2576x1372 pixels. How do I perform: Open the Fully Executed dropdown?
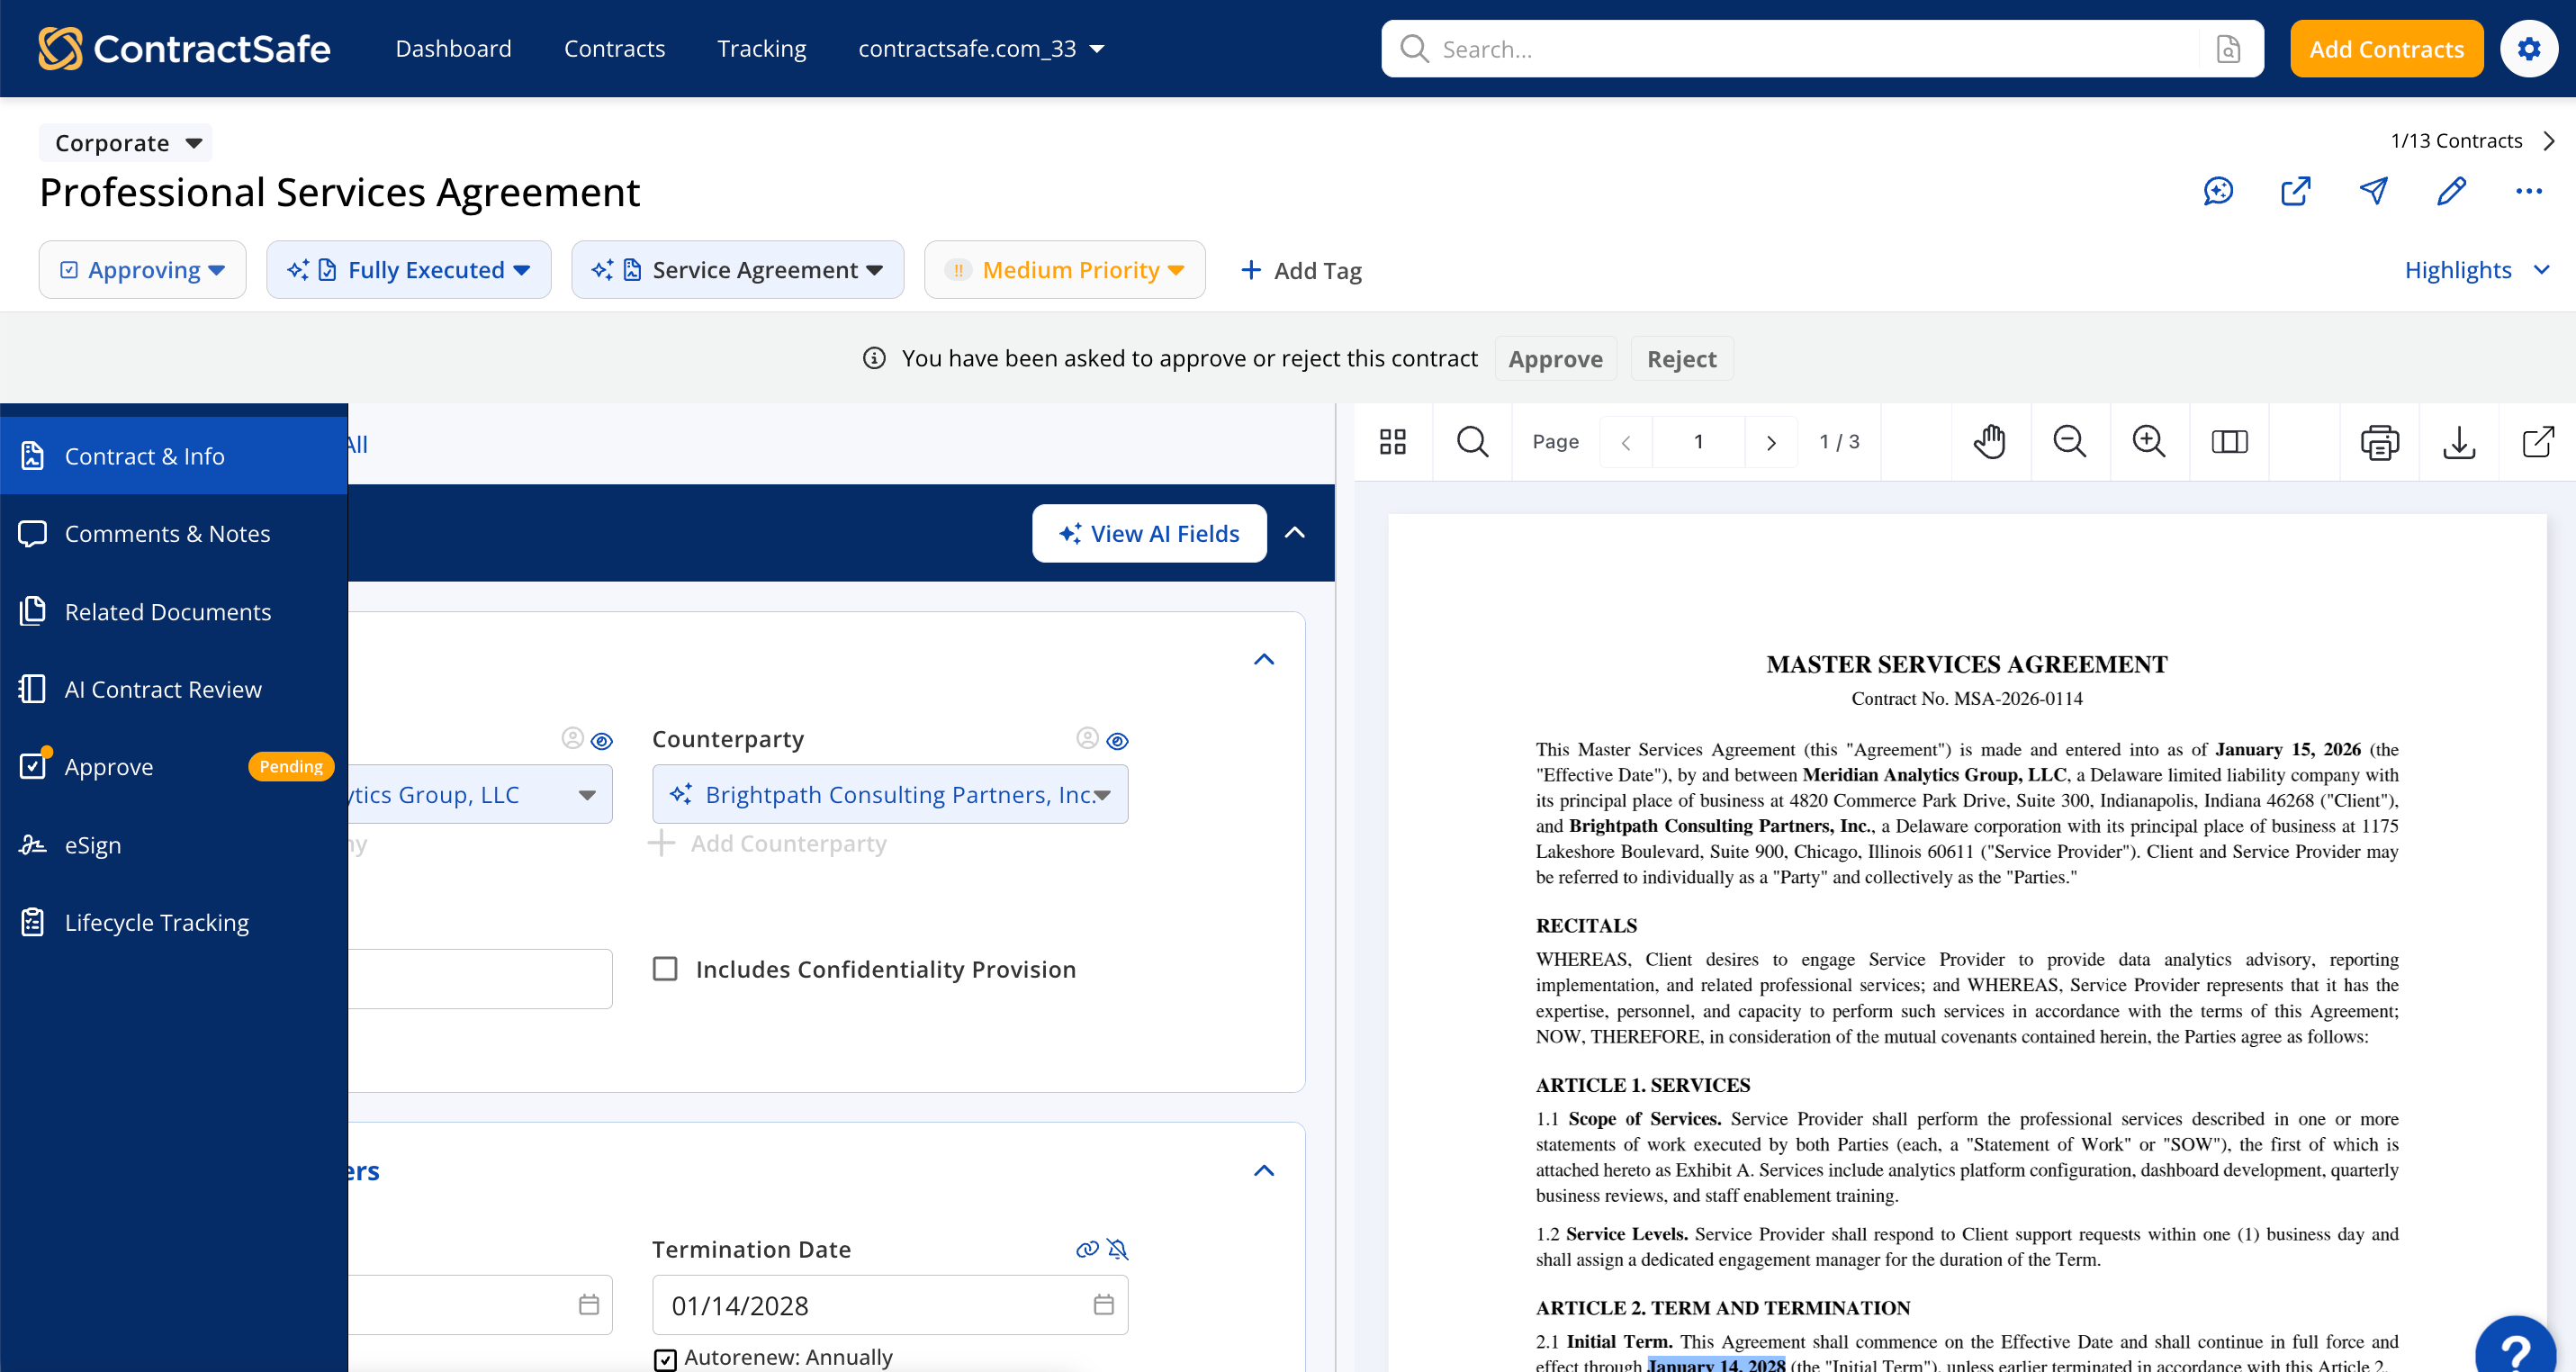pyautogui.click(x=408, y=269)
